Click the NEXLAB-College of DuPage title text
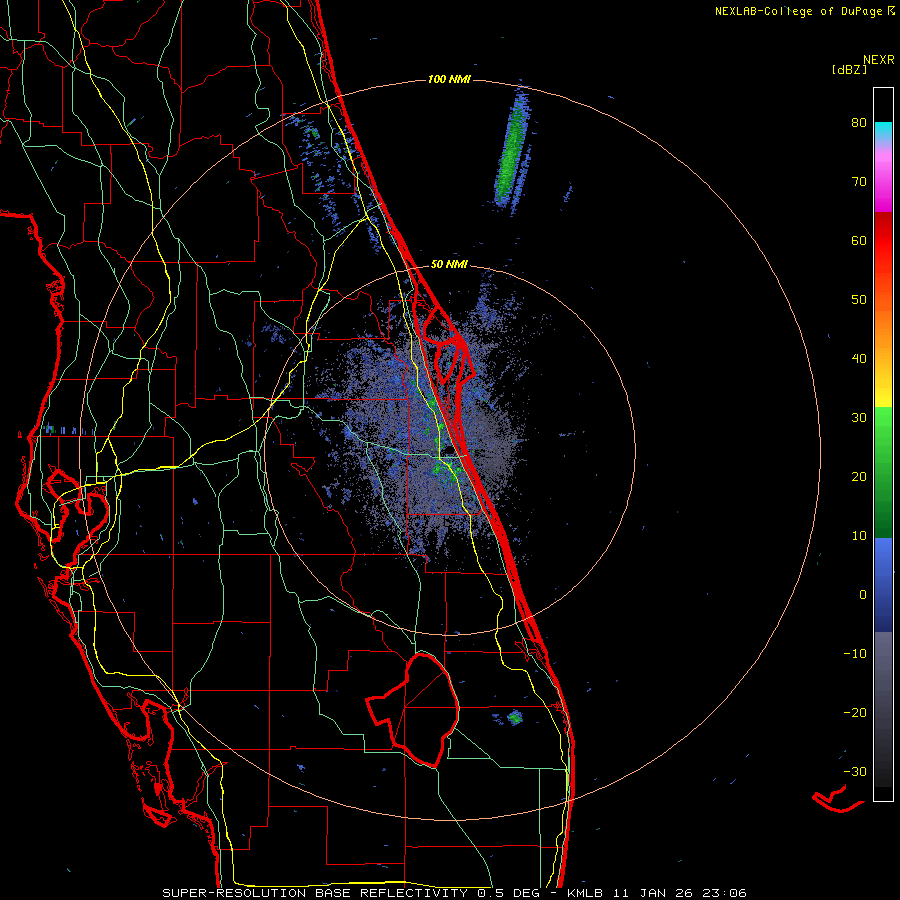Screen dimensions: 900x900 [x=800, y=11]
